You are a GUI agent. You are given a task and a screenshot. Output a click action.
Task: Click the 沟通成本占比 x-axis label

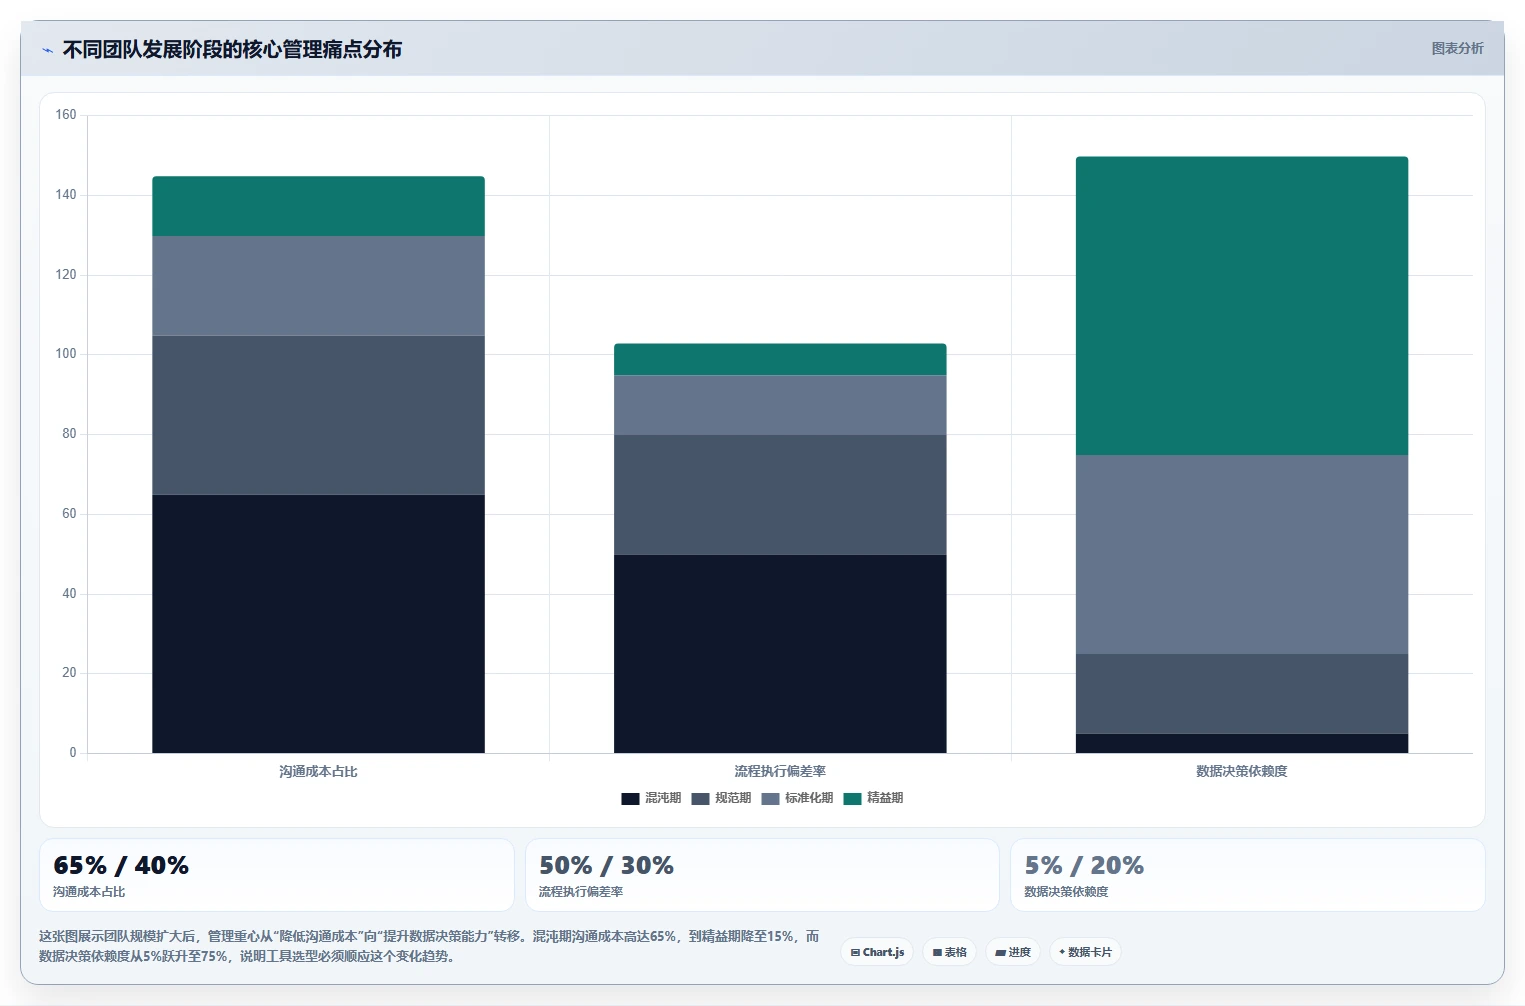pos(318,771)
